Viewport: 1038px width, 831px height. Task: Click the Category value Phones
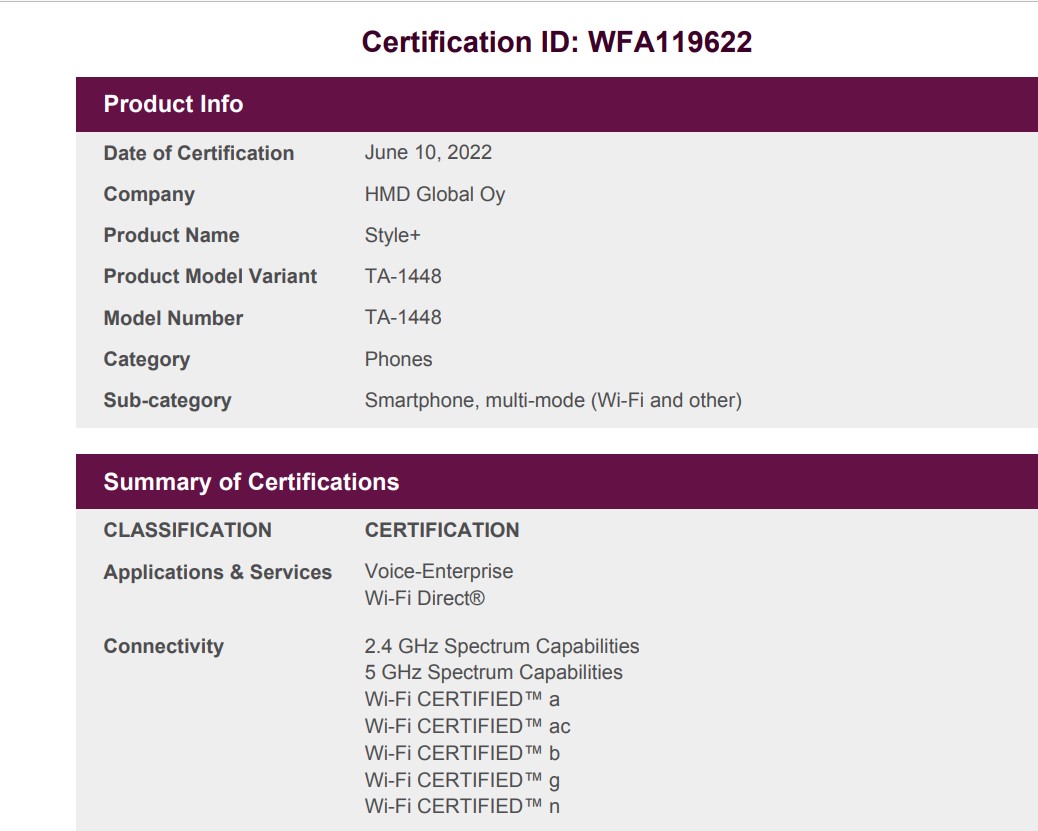point(398,359)
